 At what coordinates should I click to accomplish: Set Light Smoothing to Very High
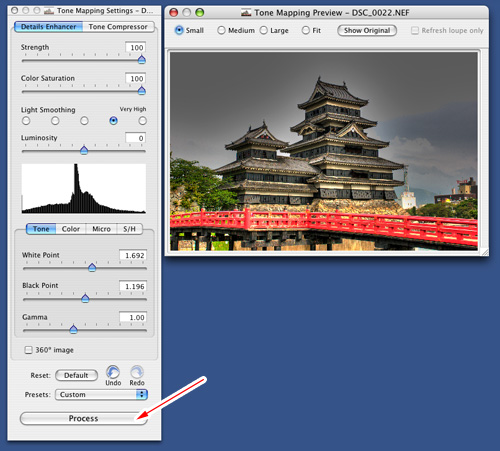tap(142, 121)
